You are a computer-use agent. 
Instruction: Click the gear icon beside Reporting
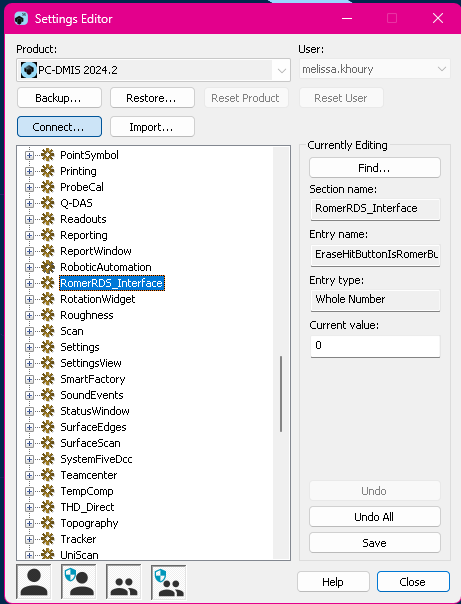click(48, 235)
